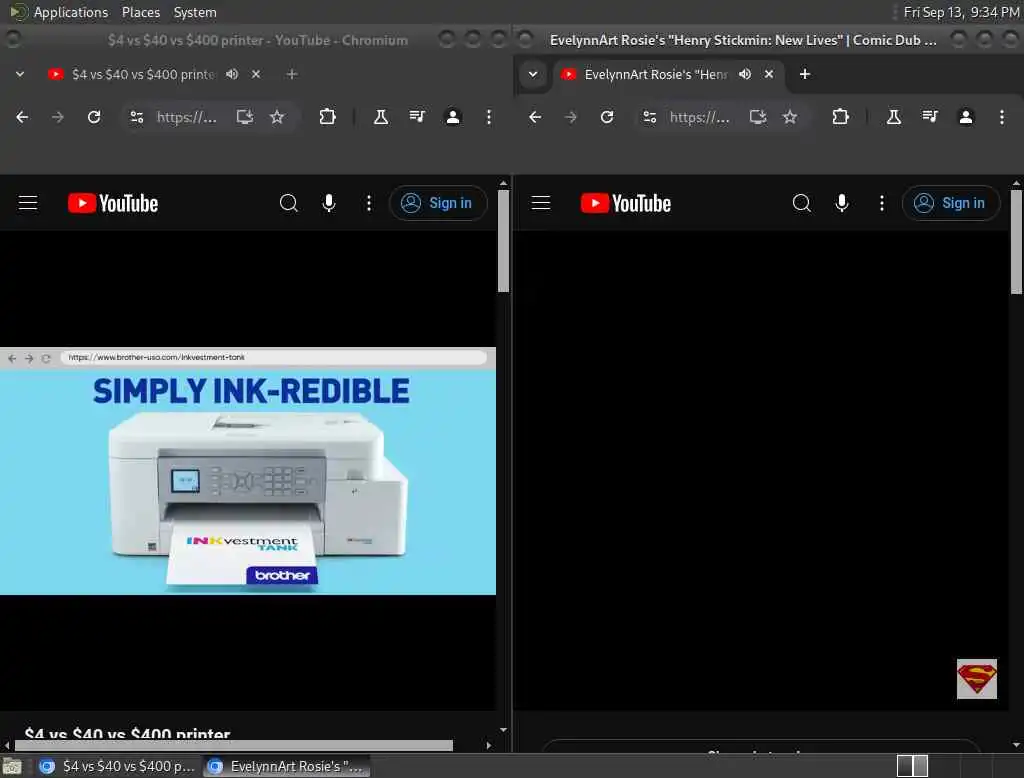The image size is (1024, 778).
Task: Open new tab in right Chromium window
Action: pos(805,74)
